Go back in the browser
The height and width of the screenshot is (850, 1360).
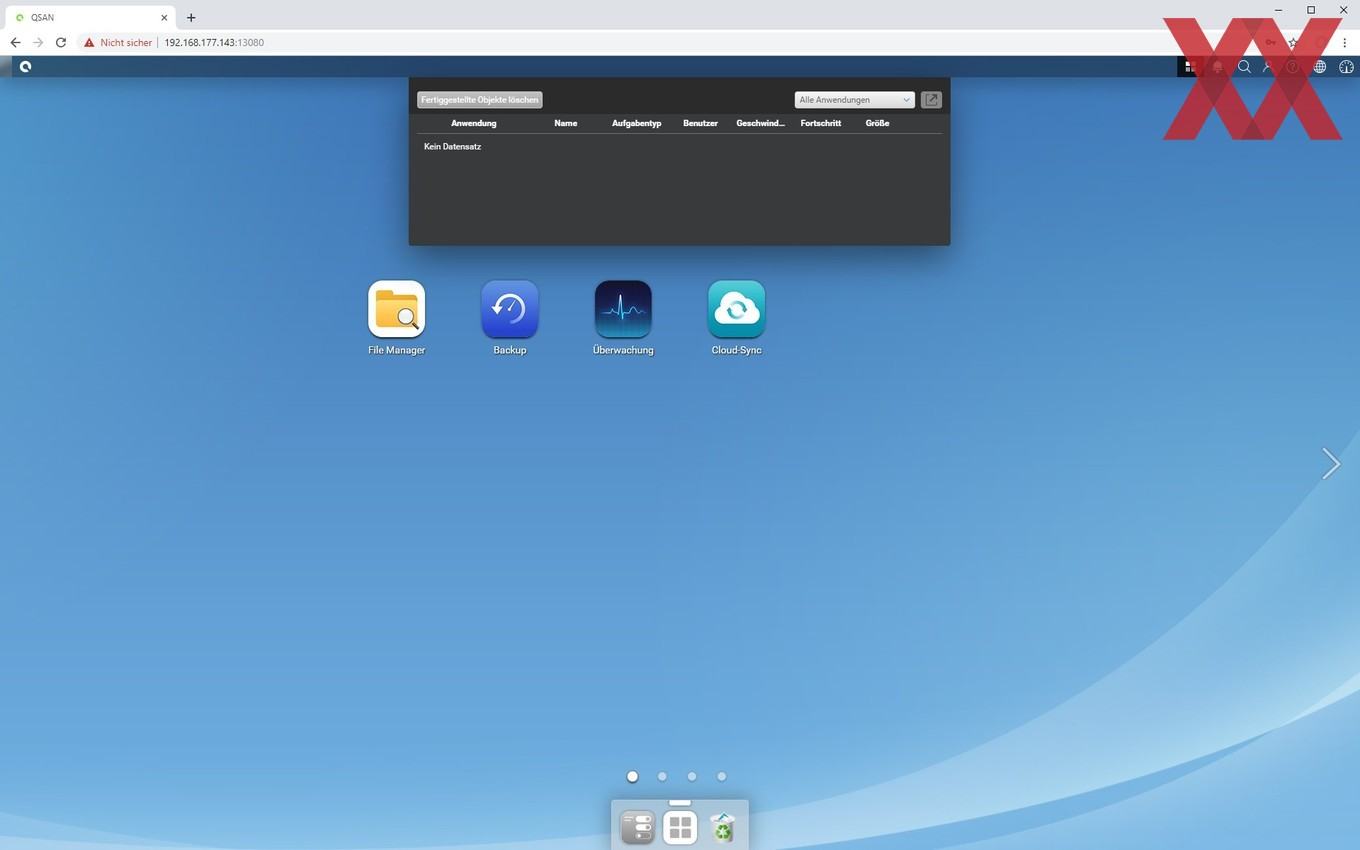click(15, 43)
